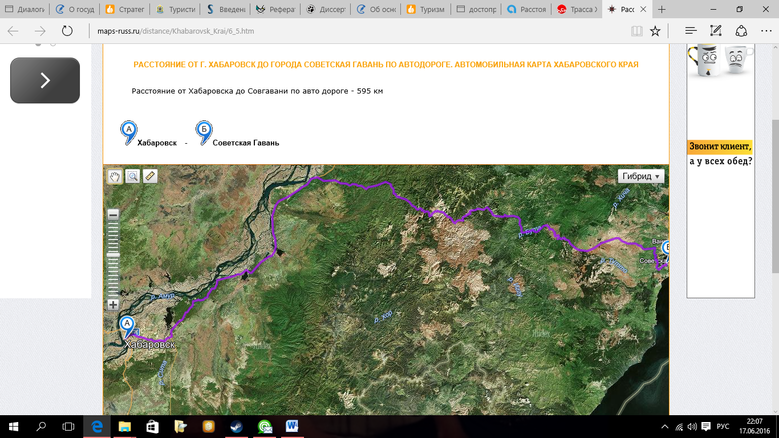This screenshot has height=438, width=779.
Task: Click the 595 км distance text
Action: point(370,91)
